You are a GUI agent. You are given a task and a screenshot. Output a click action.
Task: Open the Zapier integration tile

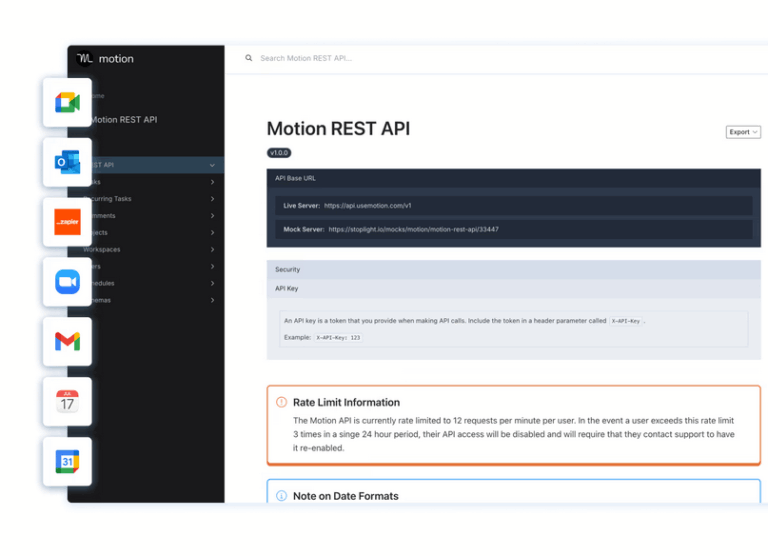[x=67, y=222]
